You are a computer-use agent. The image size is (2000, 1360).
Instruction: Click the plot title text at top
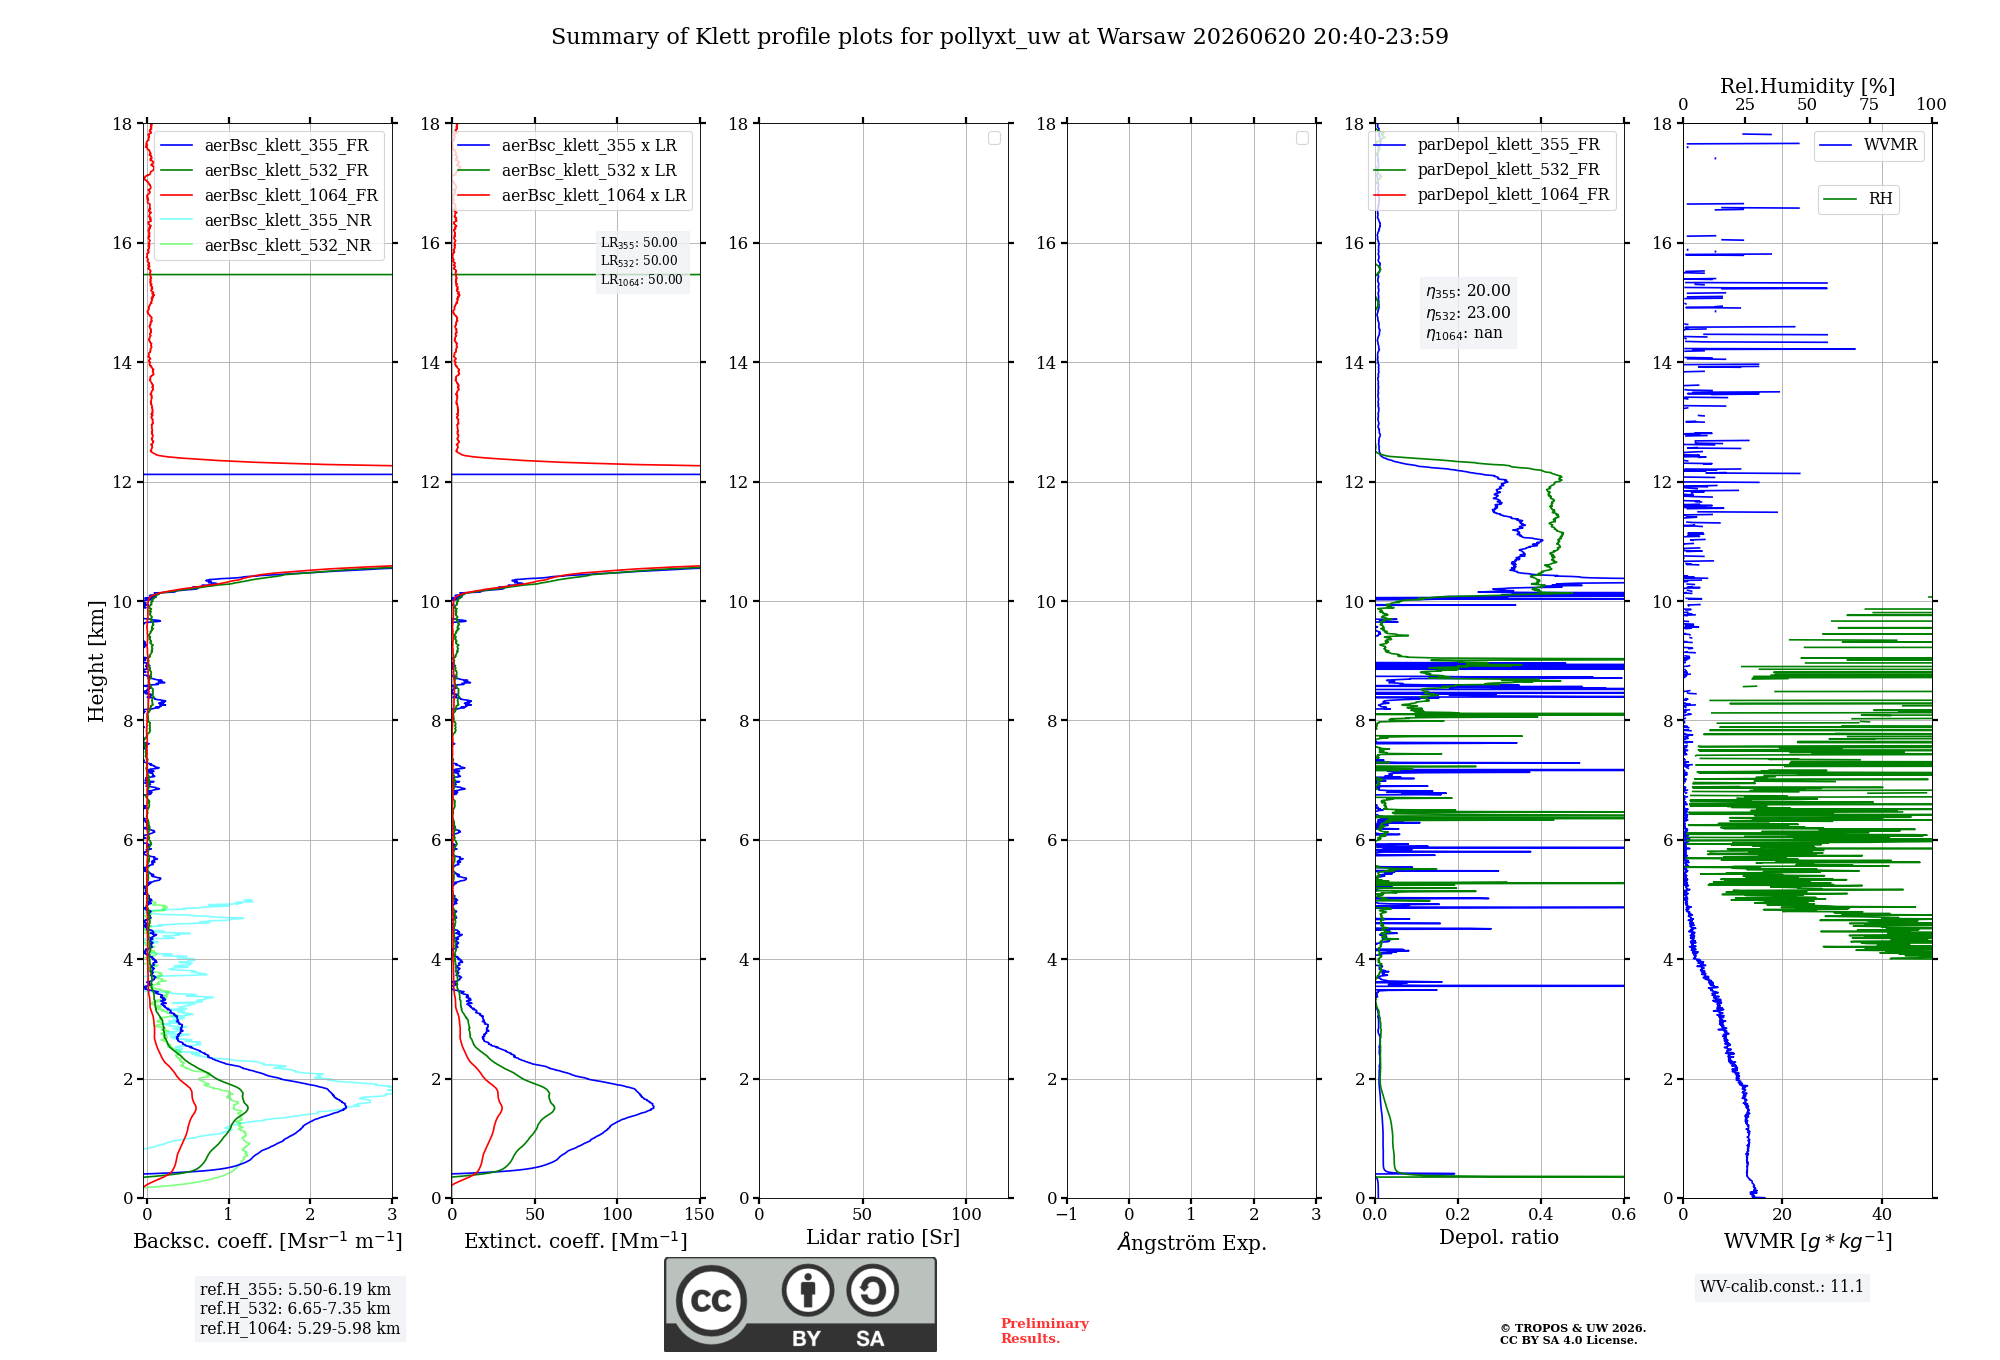pos(999,37)
